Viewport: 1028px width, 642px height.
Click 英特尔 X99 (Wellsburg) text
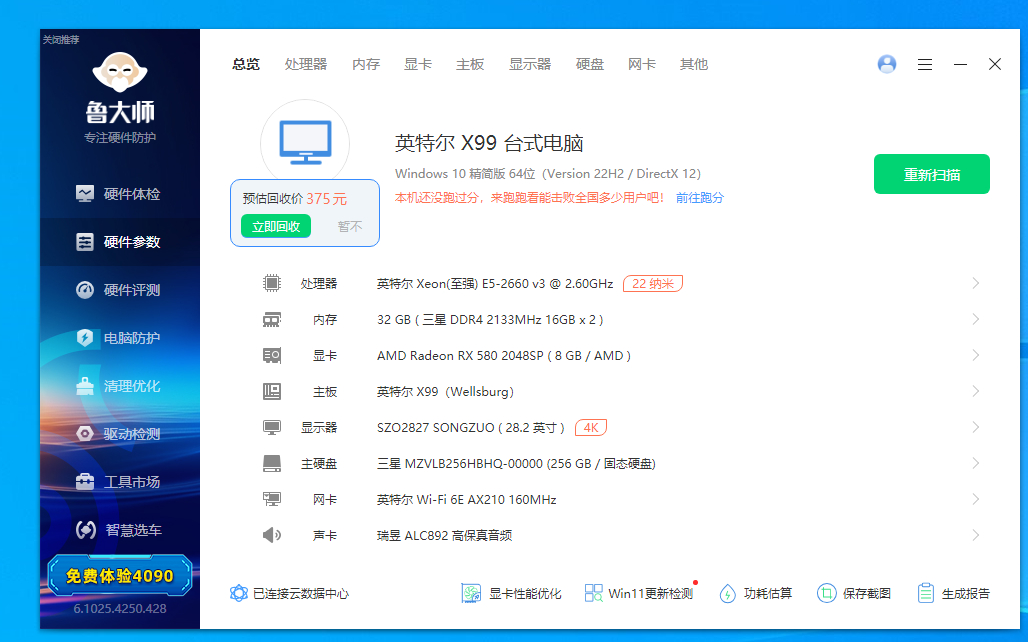point(445,391)
